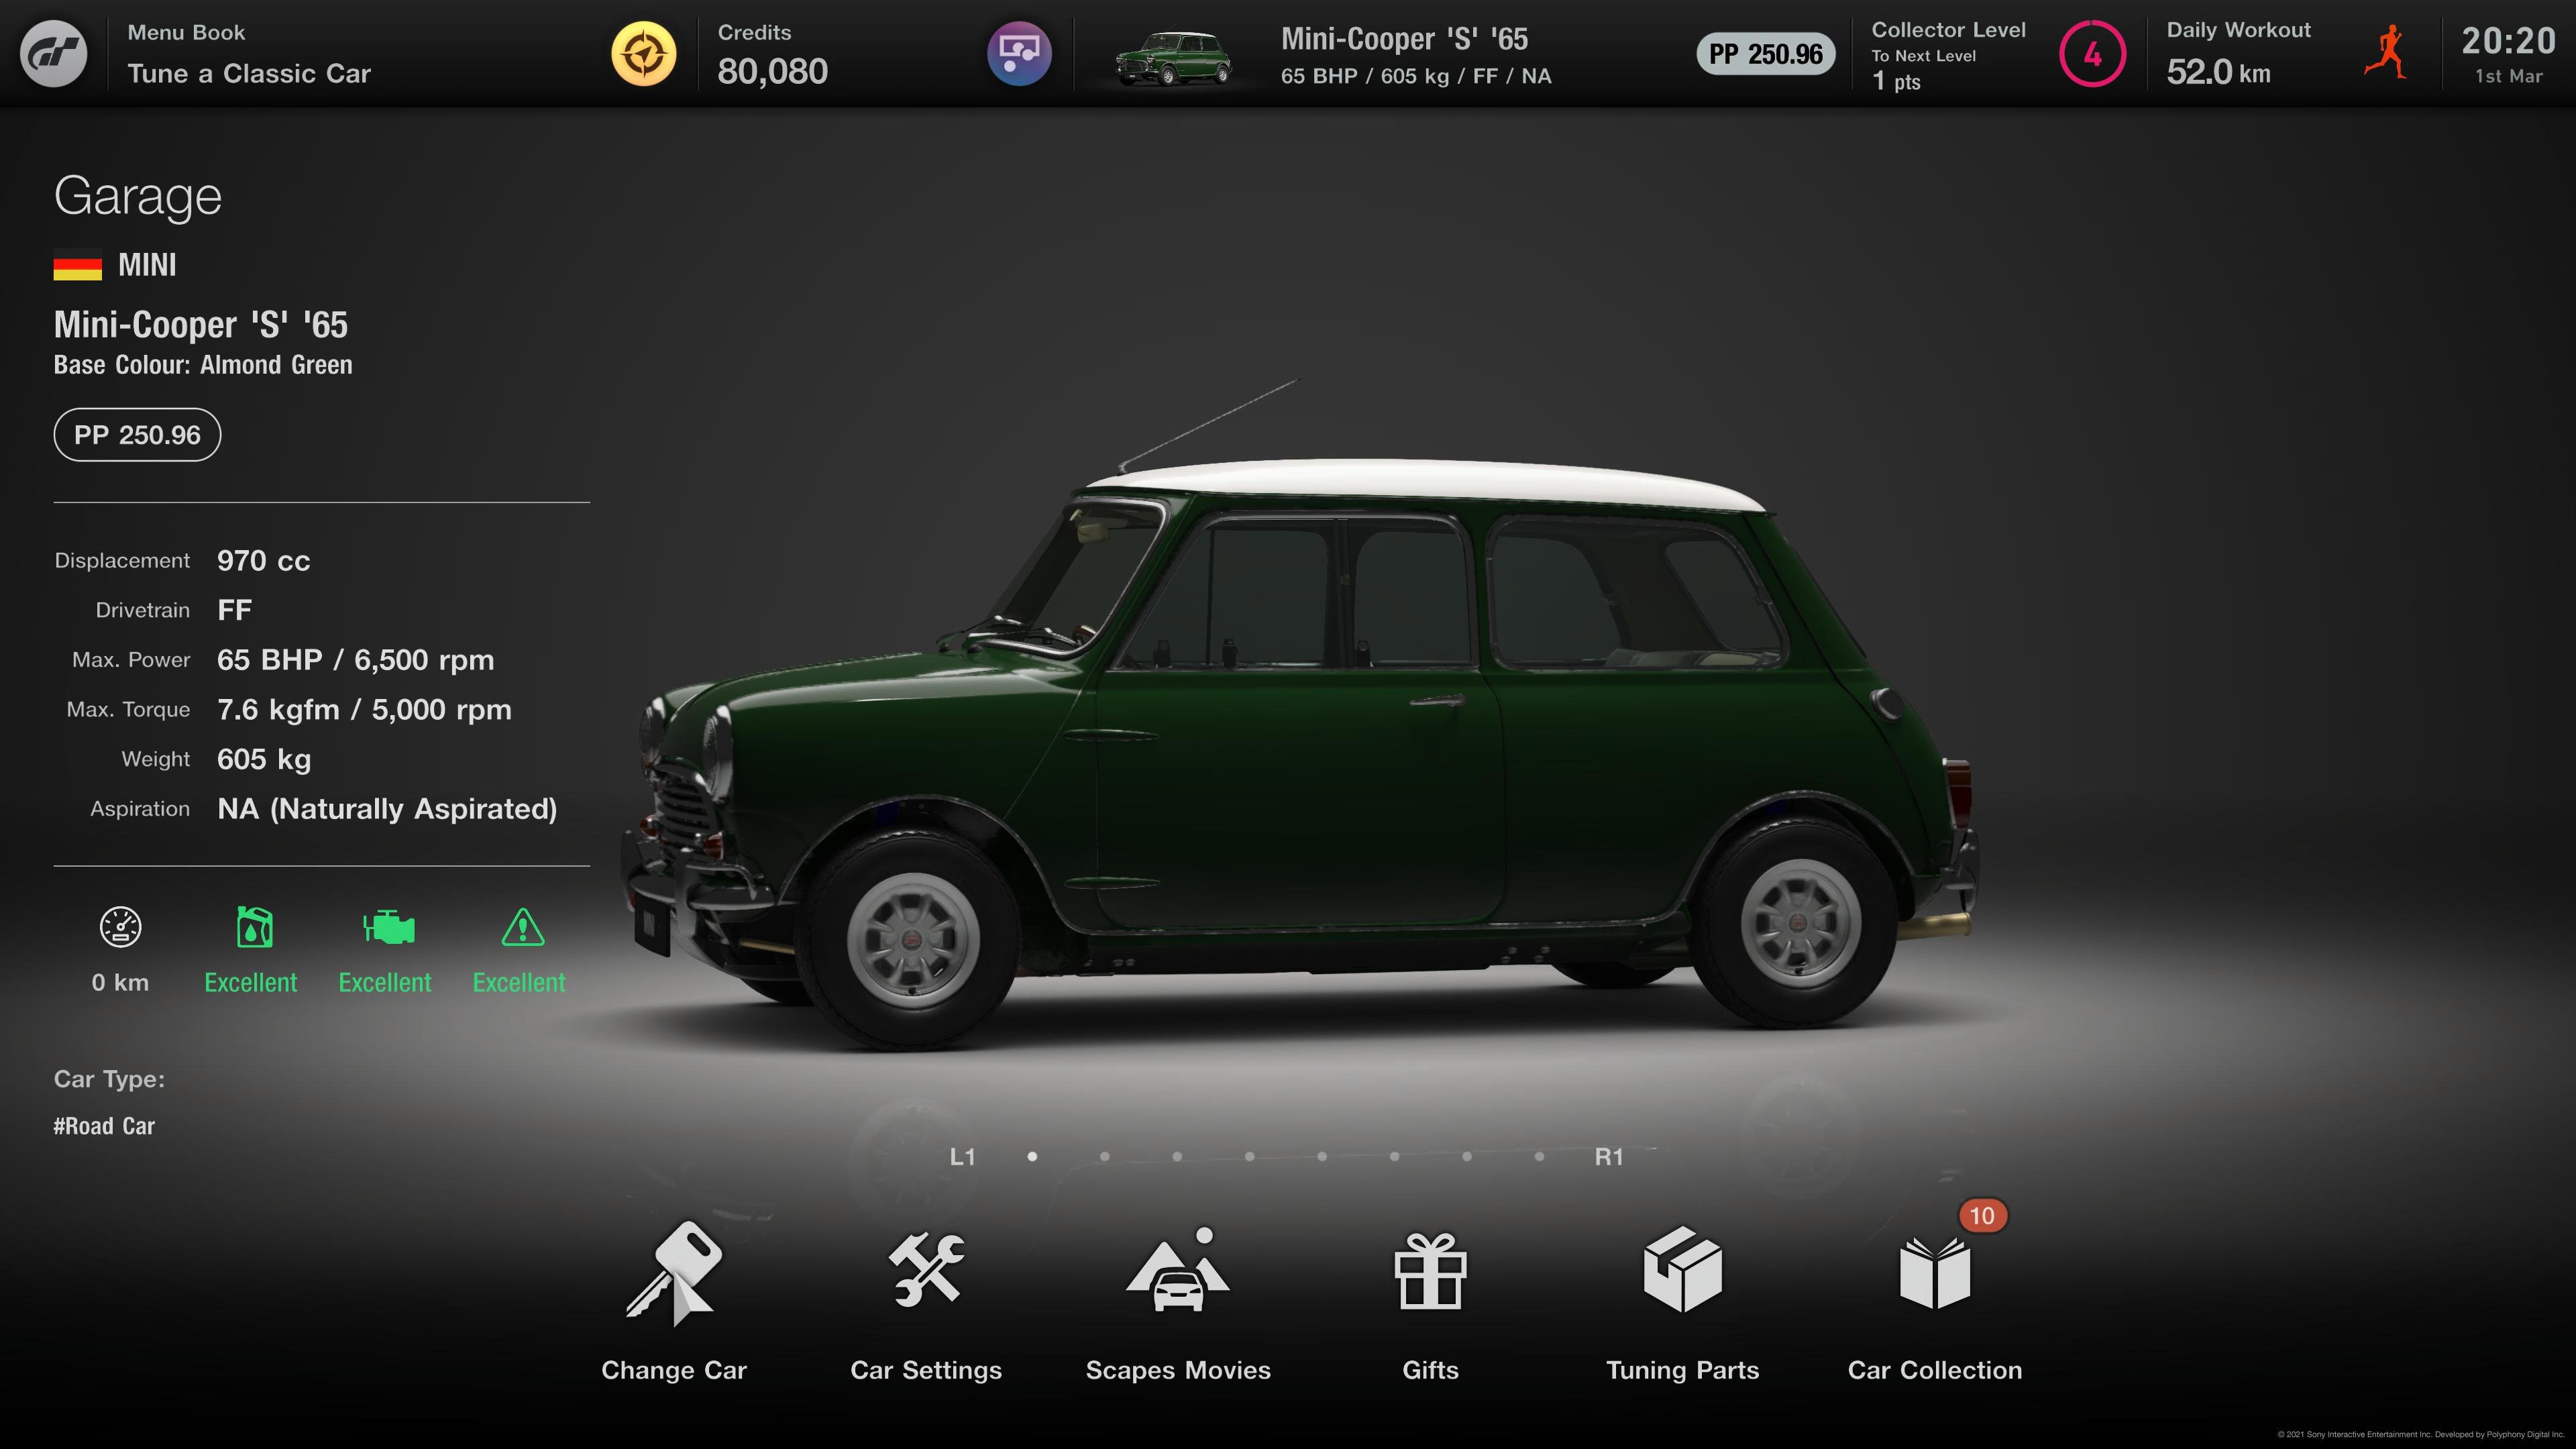This screenshot has height=1449, width=2576.
Task: Open the purple showcase icon
Action: coord(1019,53)
